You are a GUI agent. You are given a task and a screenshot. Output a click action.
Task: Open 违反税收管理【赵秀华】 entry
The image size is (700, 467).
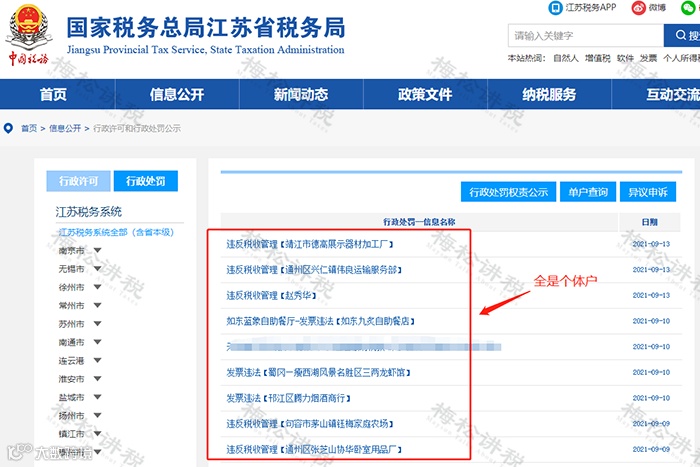tap(271, 296)
